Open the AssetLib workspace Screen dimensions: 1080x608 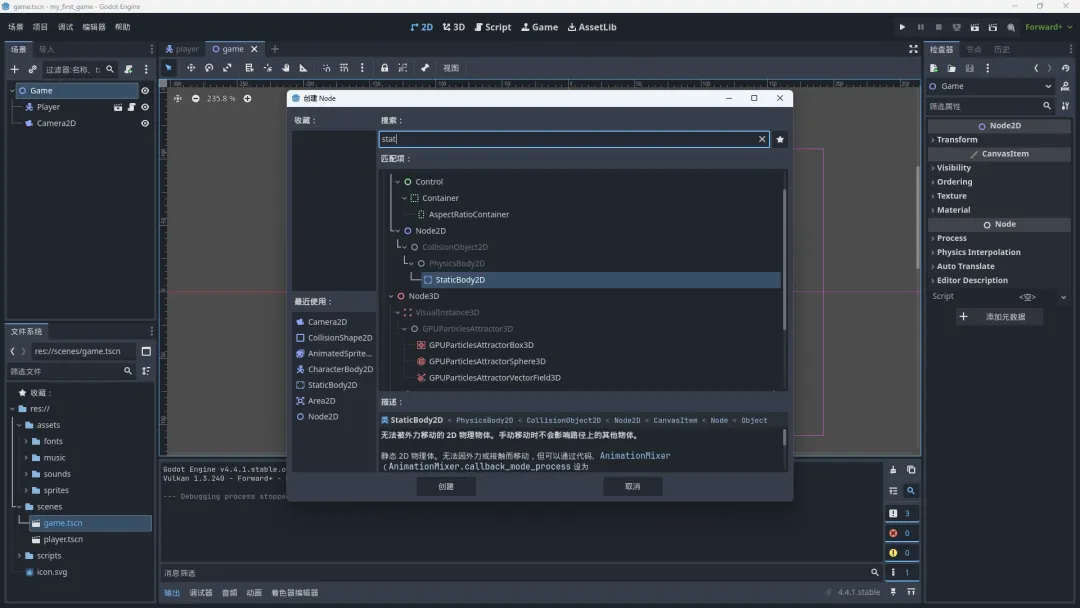592,27
